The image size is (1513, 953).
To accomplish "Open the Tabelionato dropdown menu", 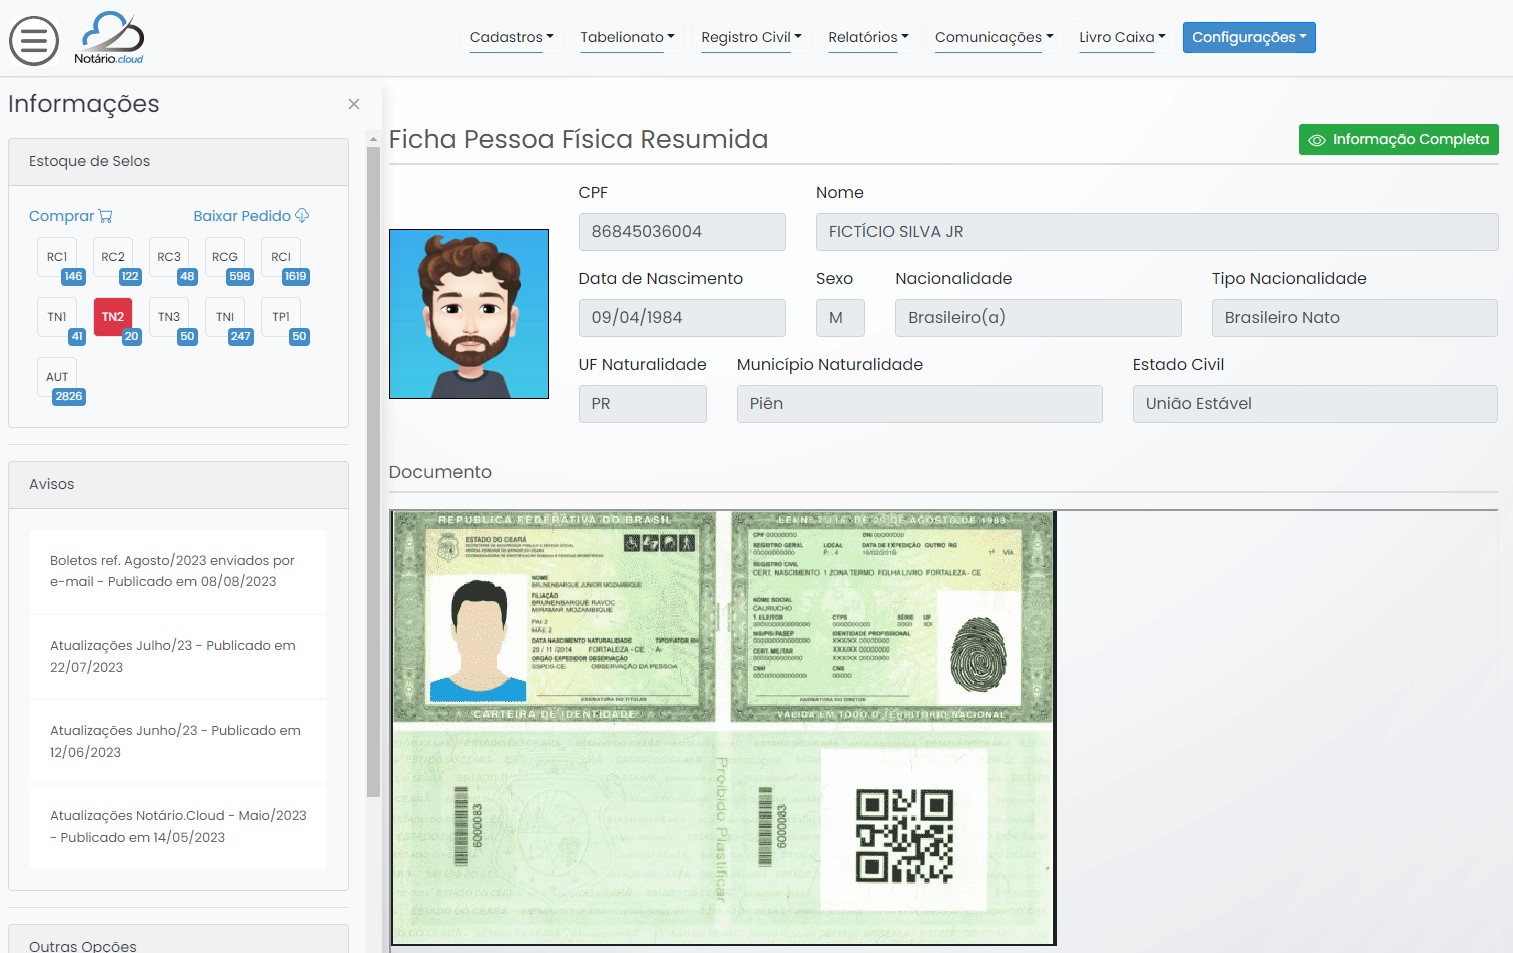I will click(x=627, y=37).
